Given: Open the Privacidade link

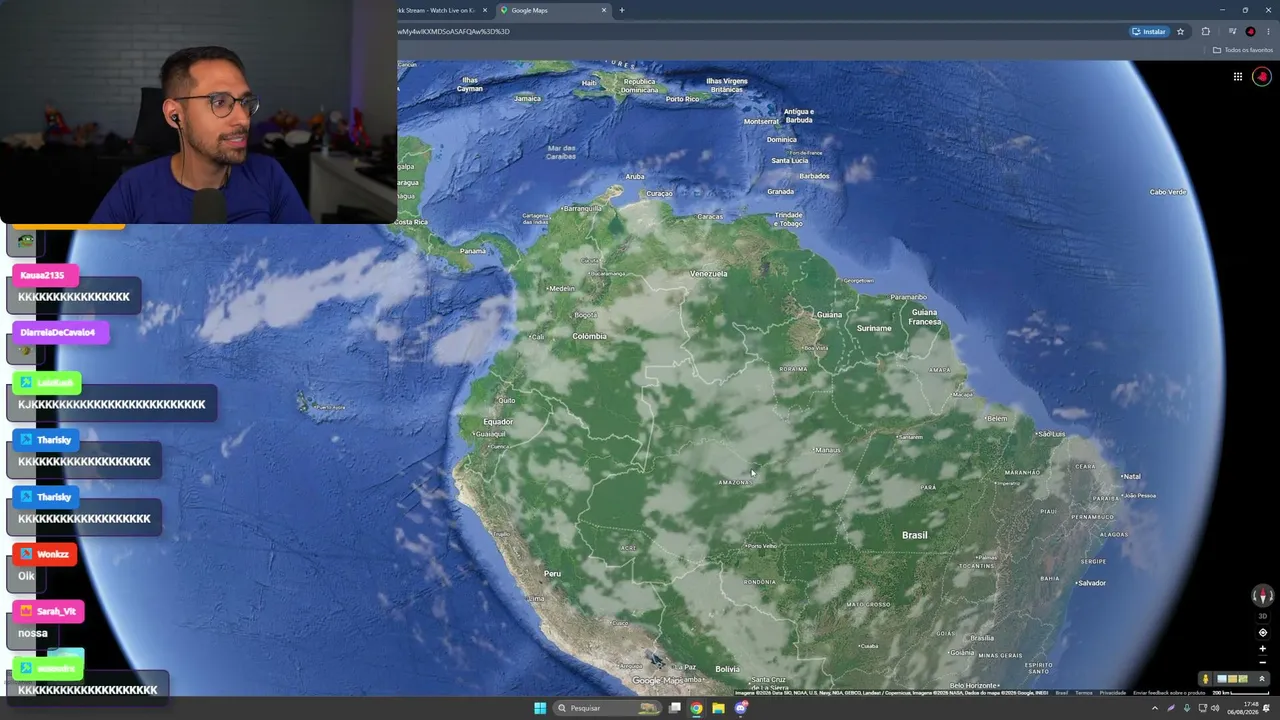Looking at the screenshot, I should 1112,692.
